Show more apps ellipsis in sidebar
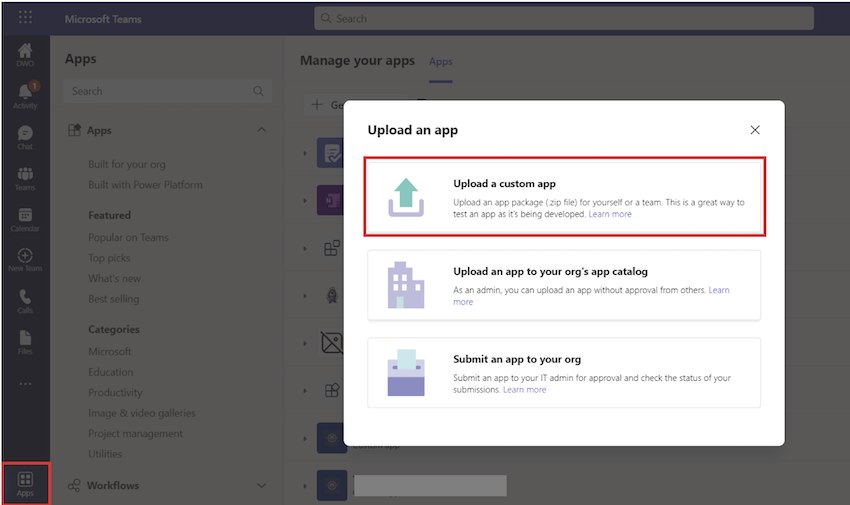Viewport: 850px width, 505px height. (25, 384)
